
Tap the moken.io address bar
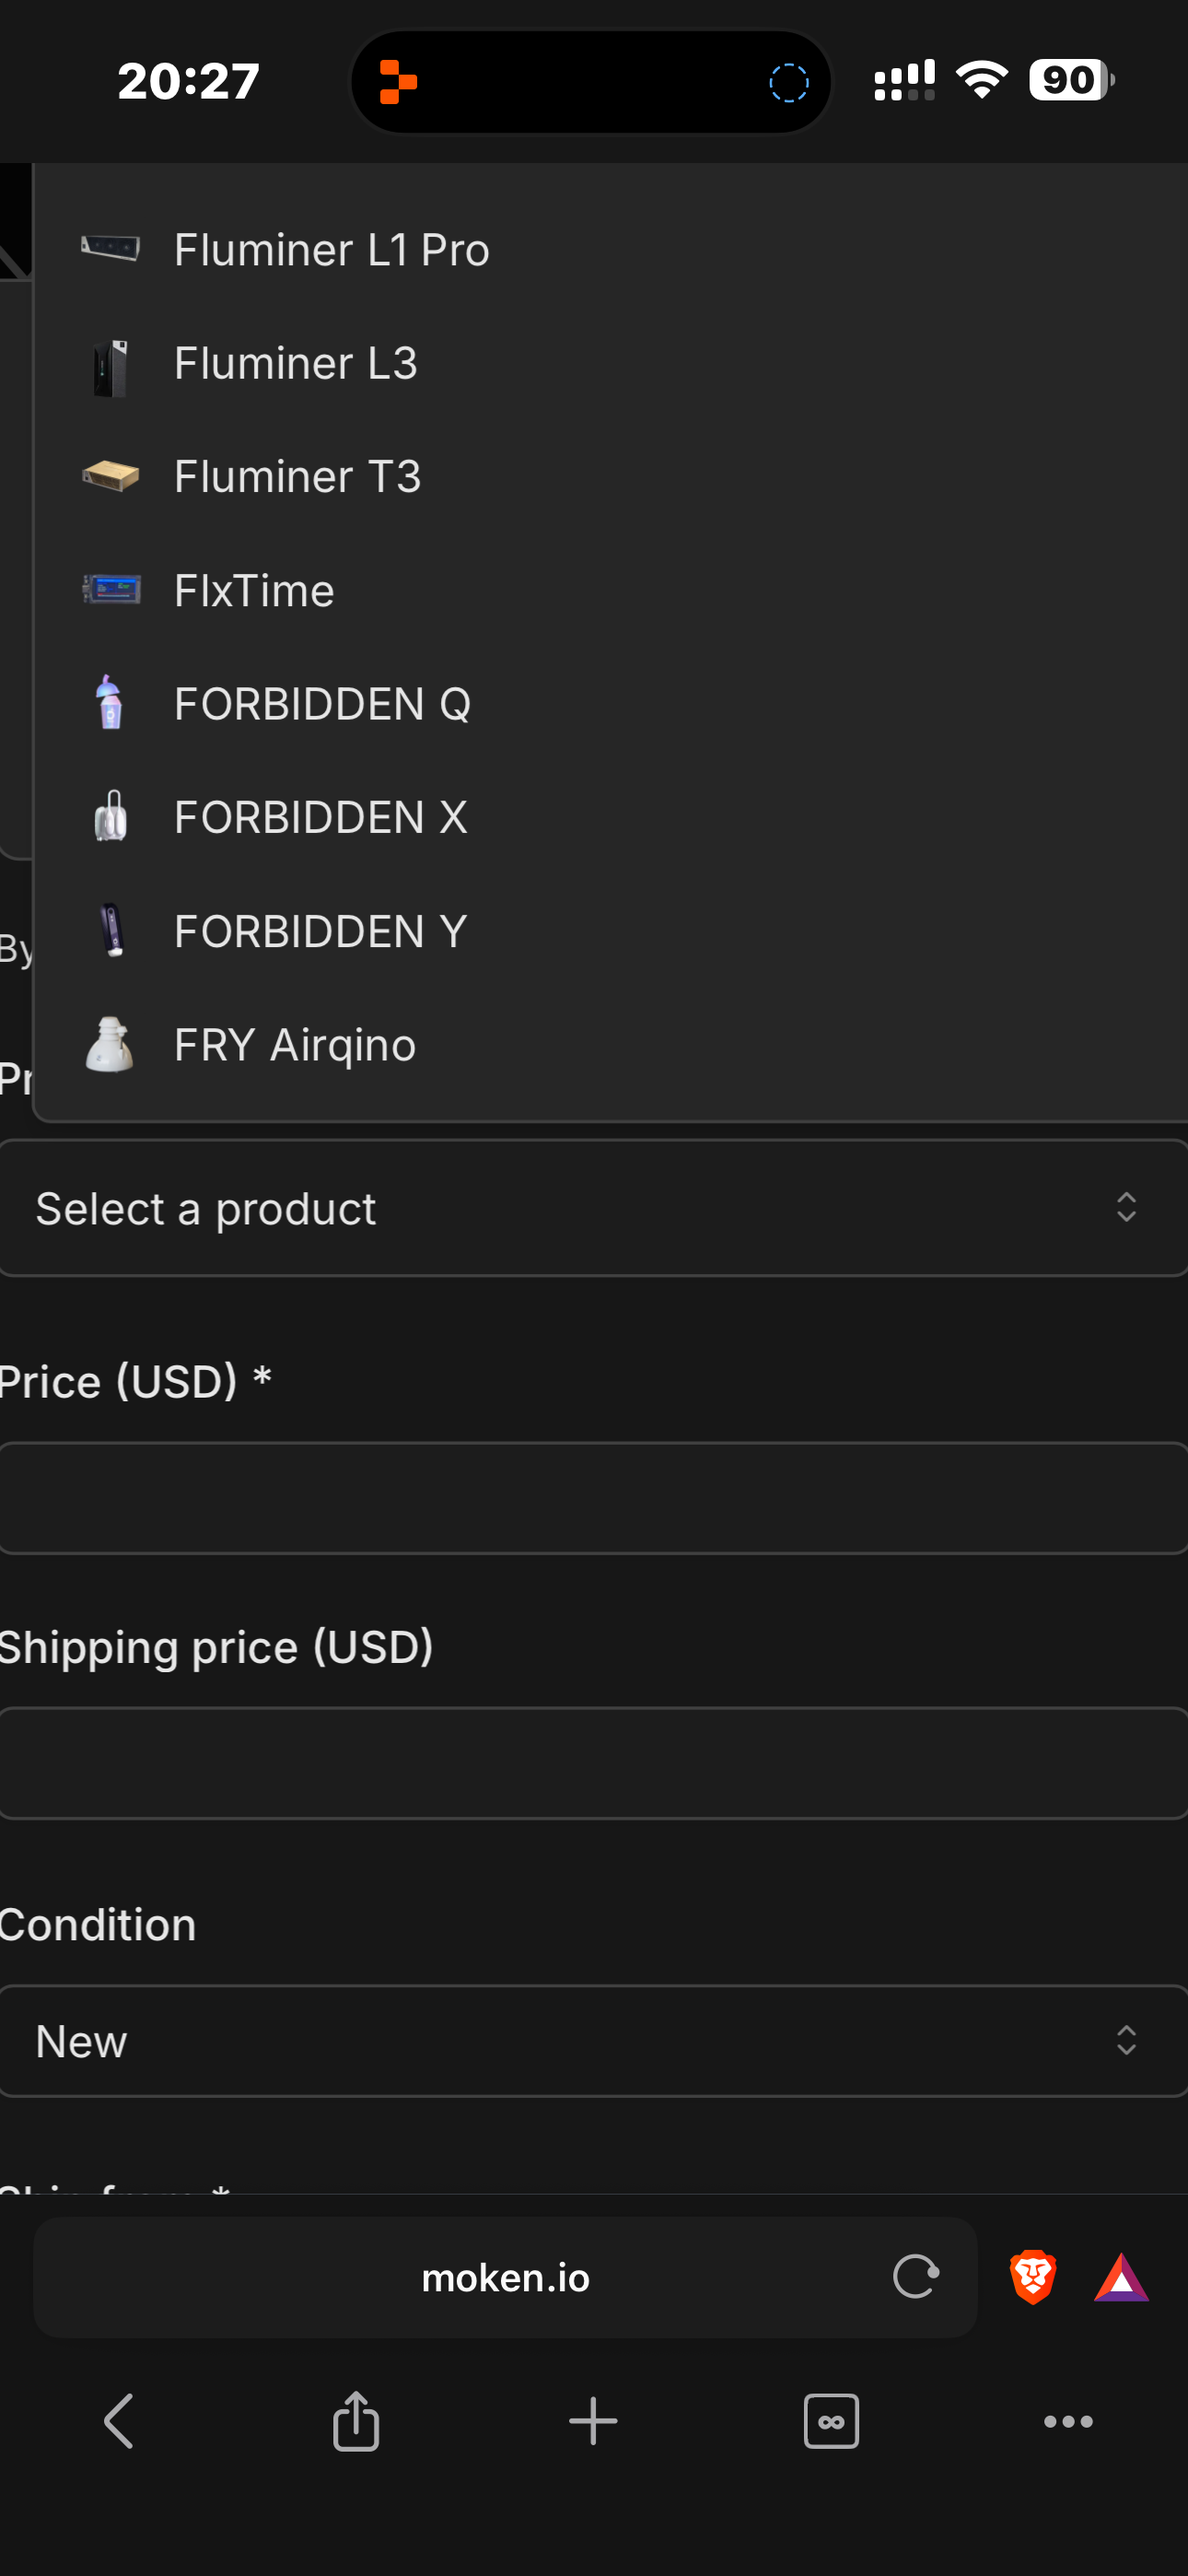tap(505, 2277)
